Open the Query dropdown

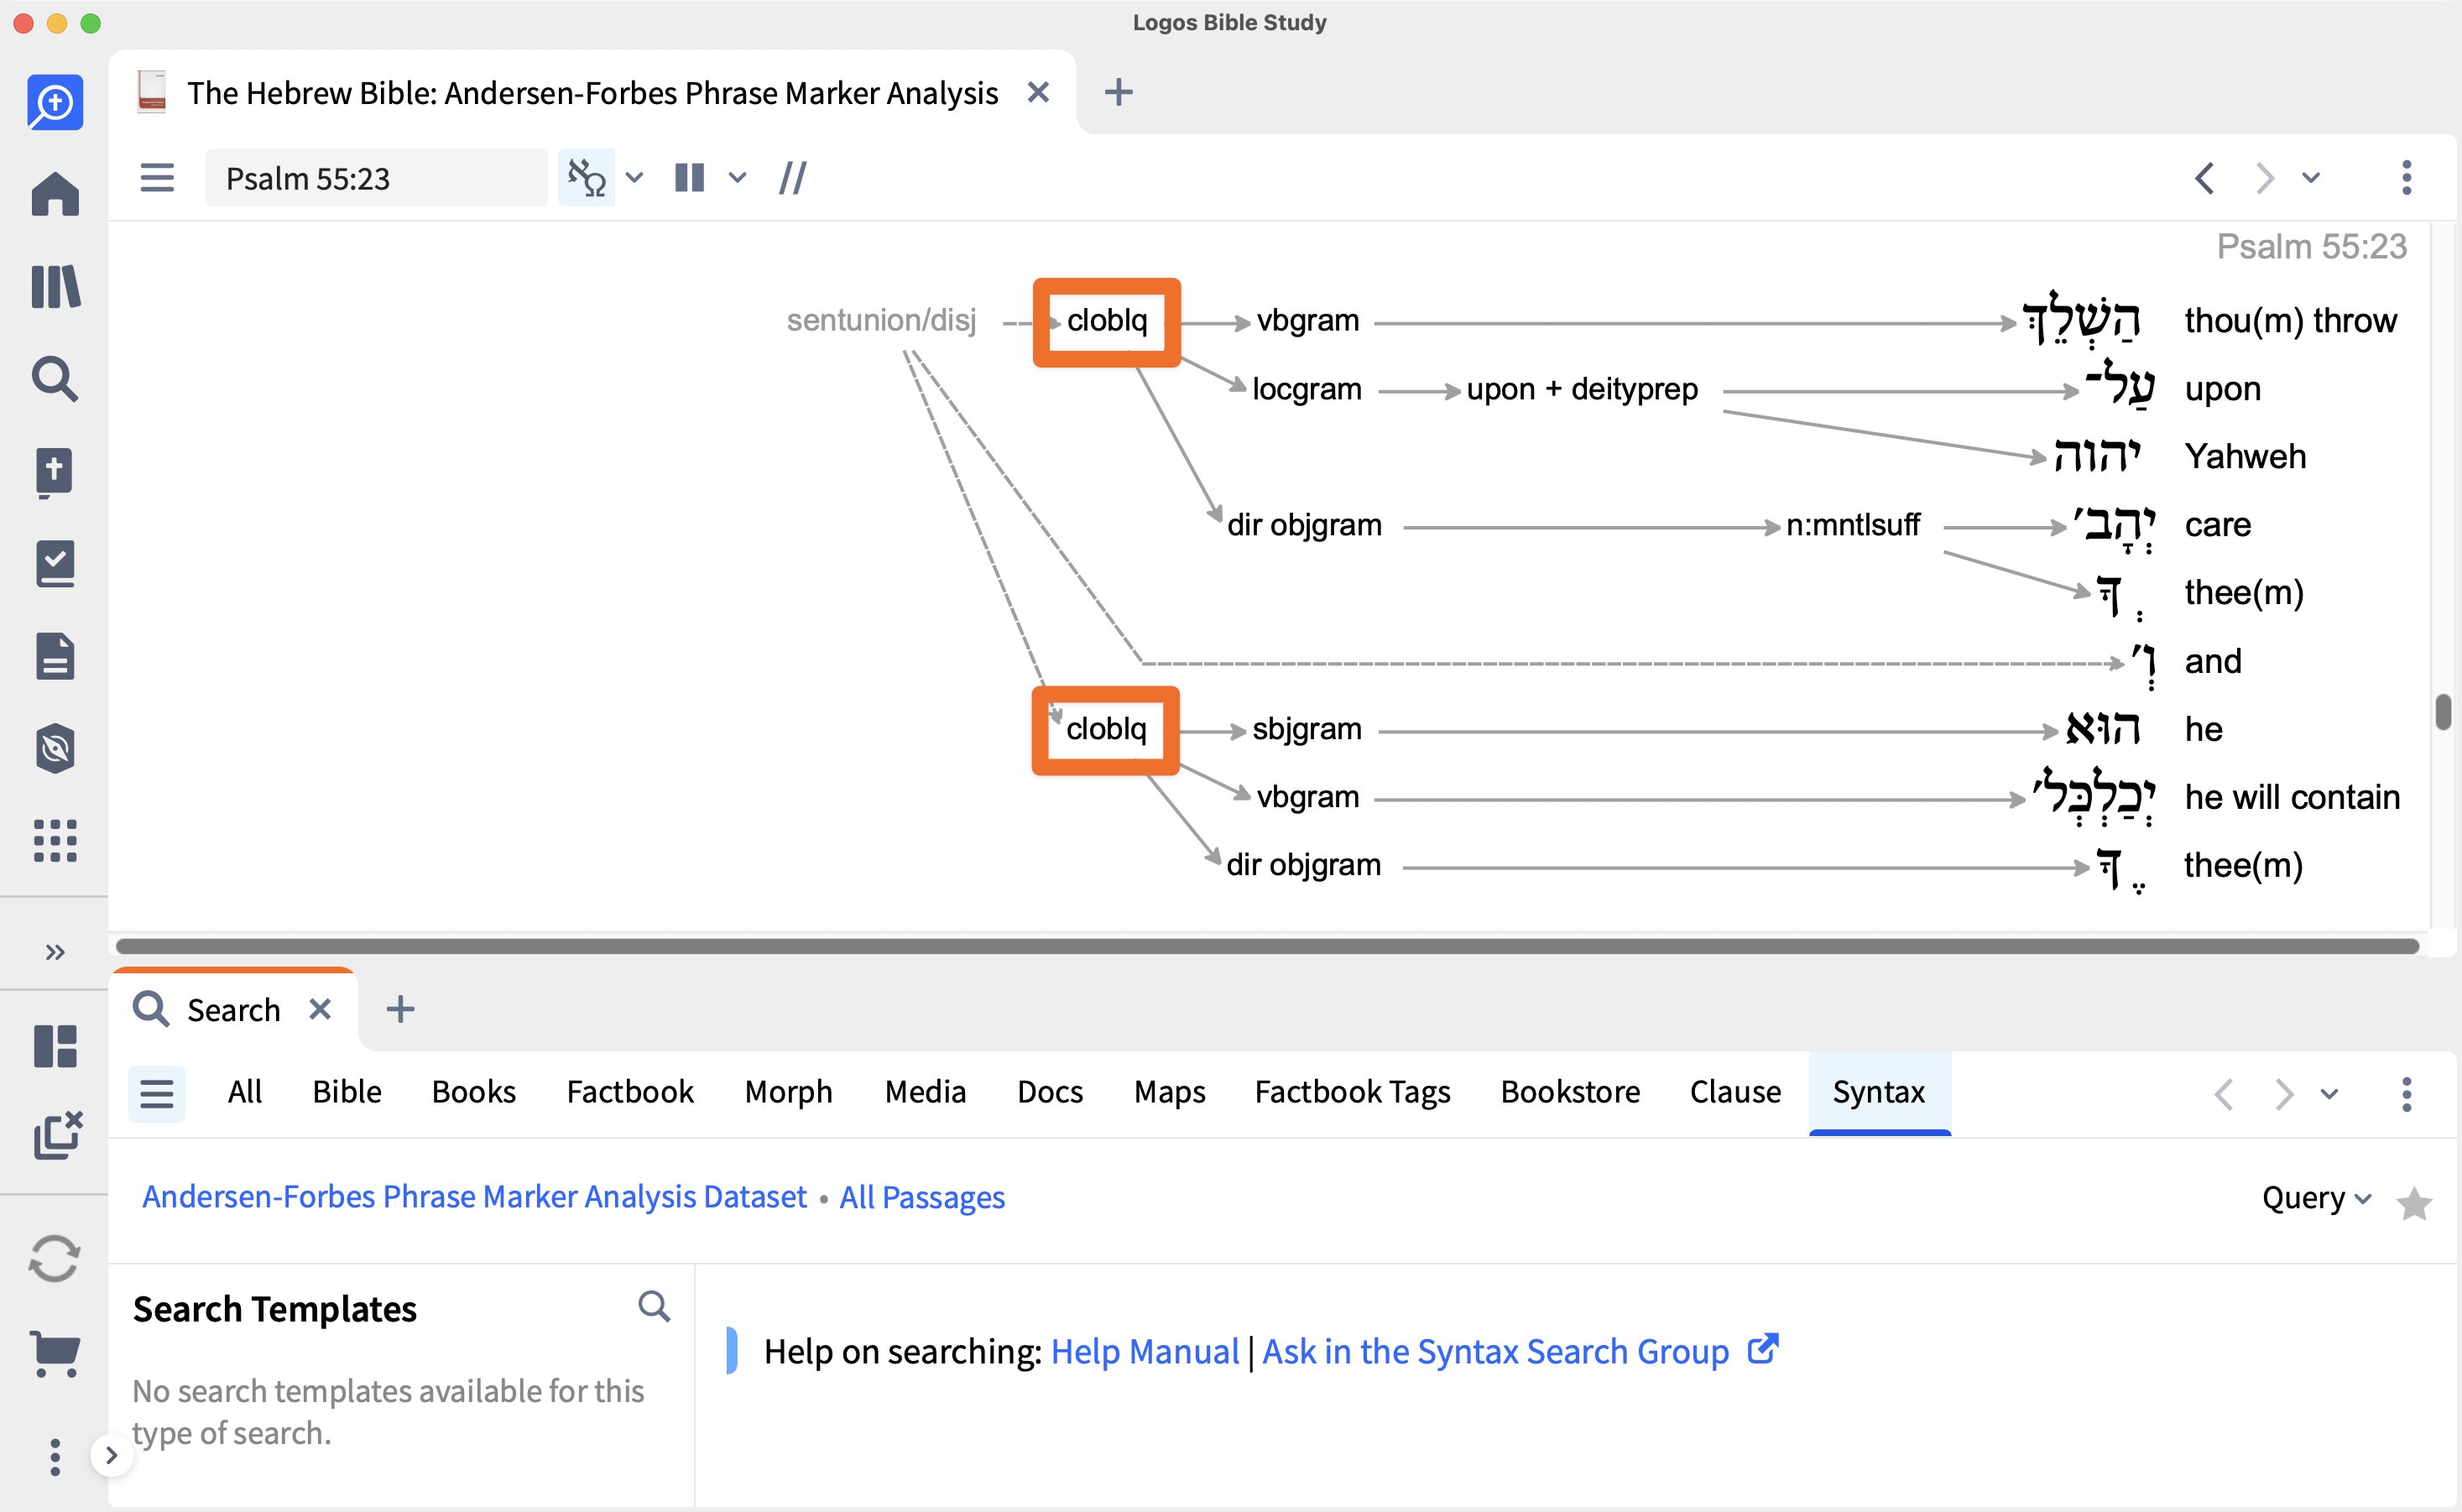click(2316, 1198)
